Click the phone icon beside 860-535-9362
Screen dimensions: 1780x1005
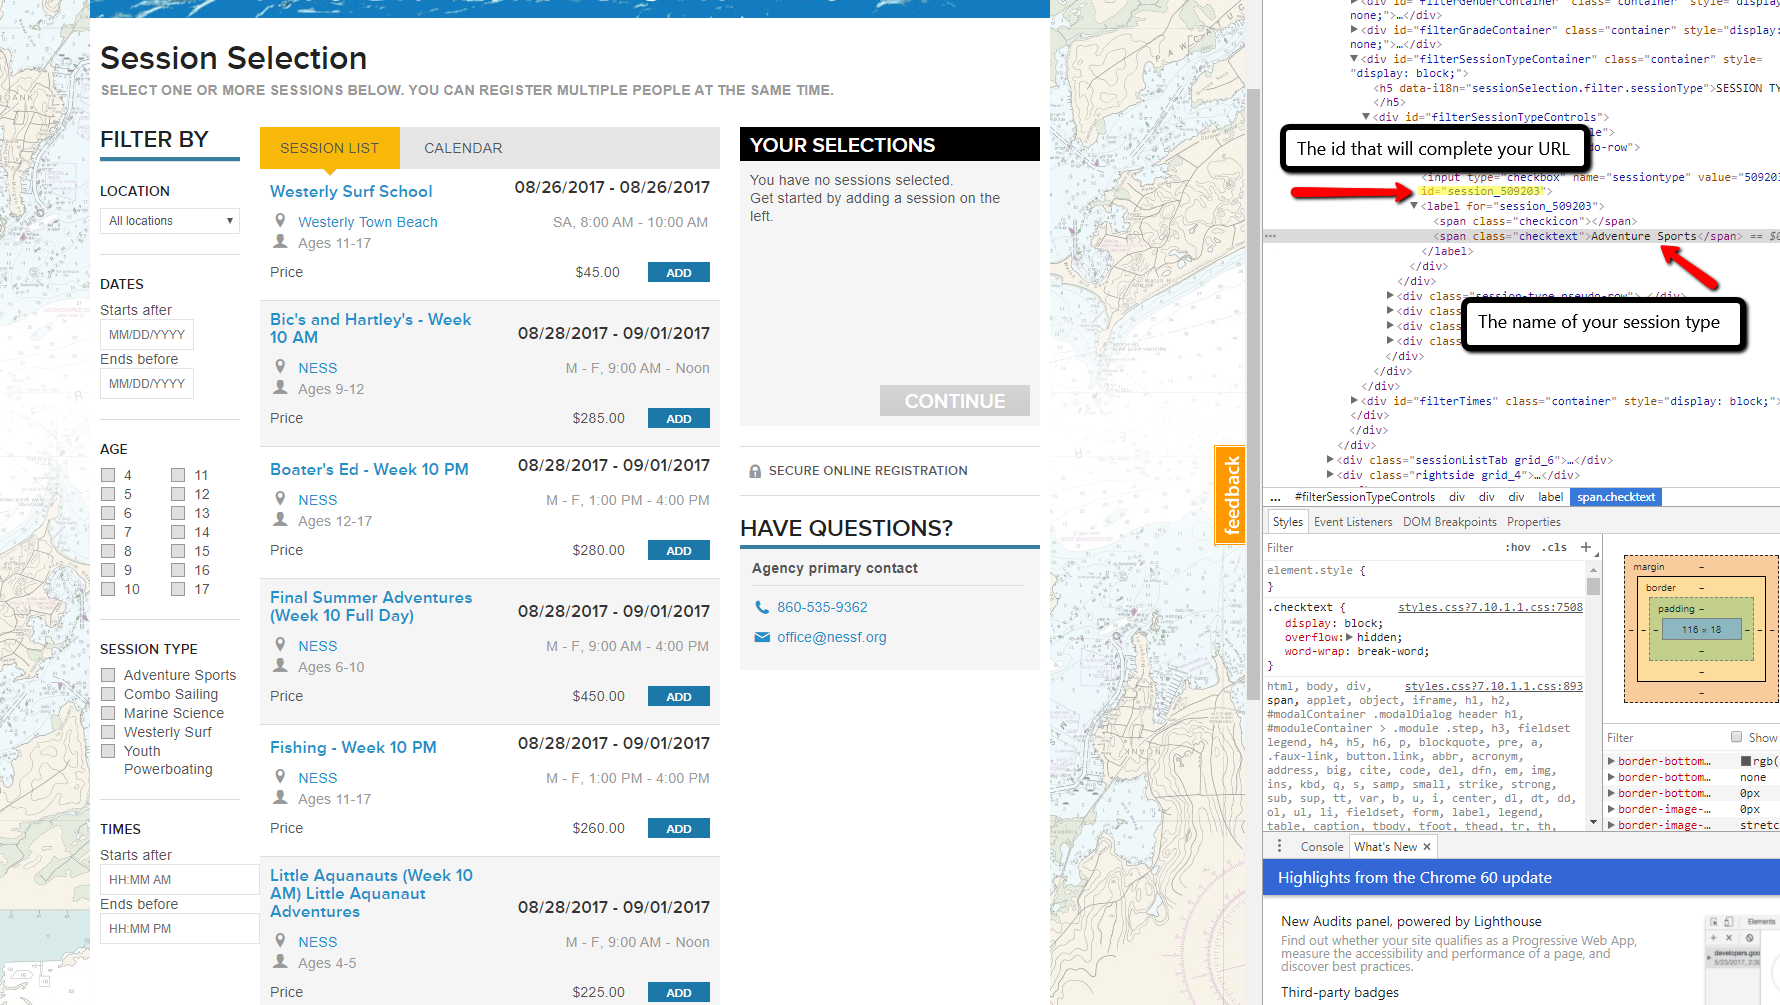pyautogui.click(x=762, y=607)
